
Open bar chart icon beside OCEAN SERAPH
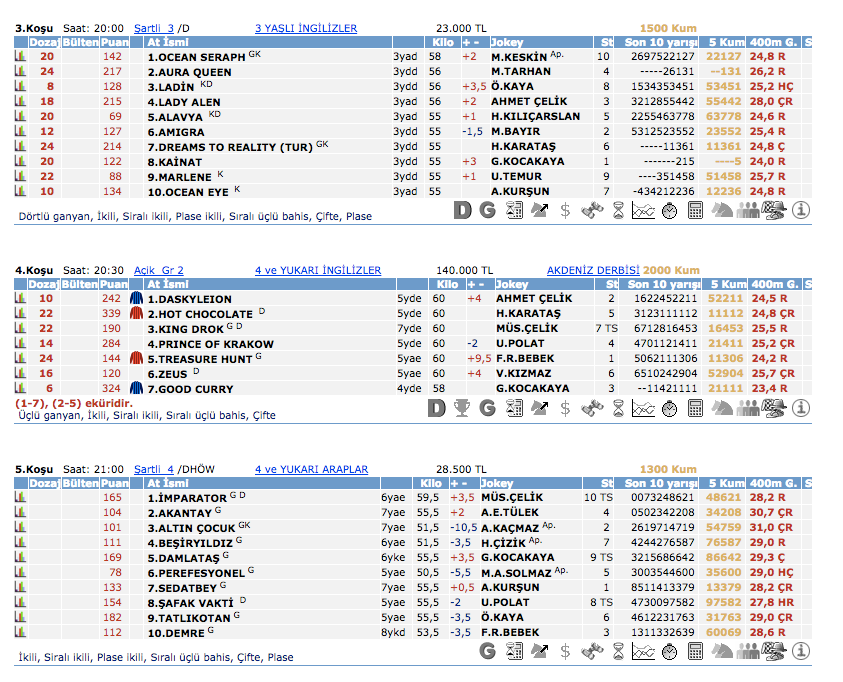pos(19,57)
